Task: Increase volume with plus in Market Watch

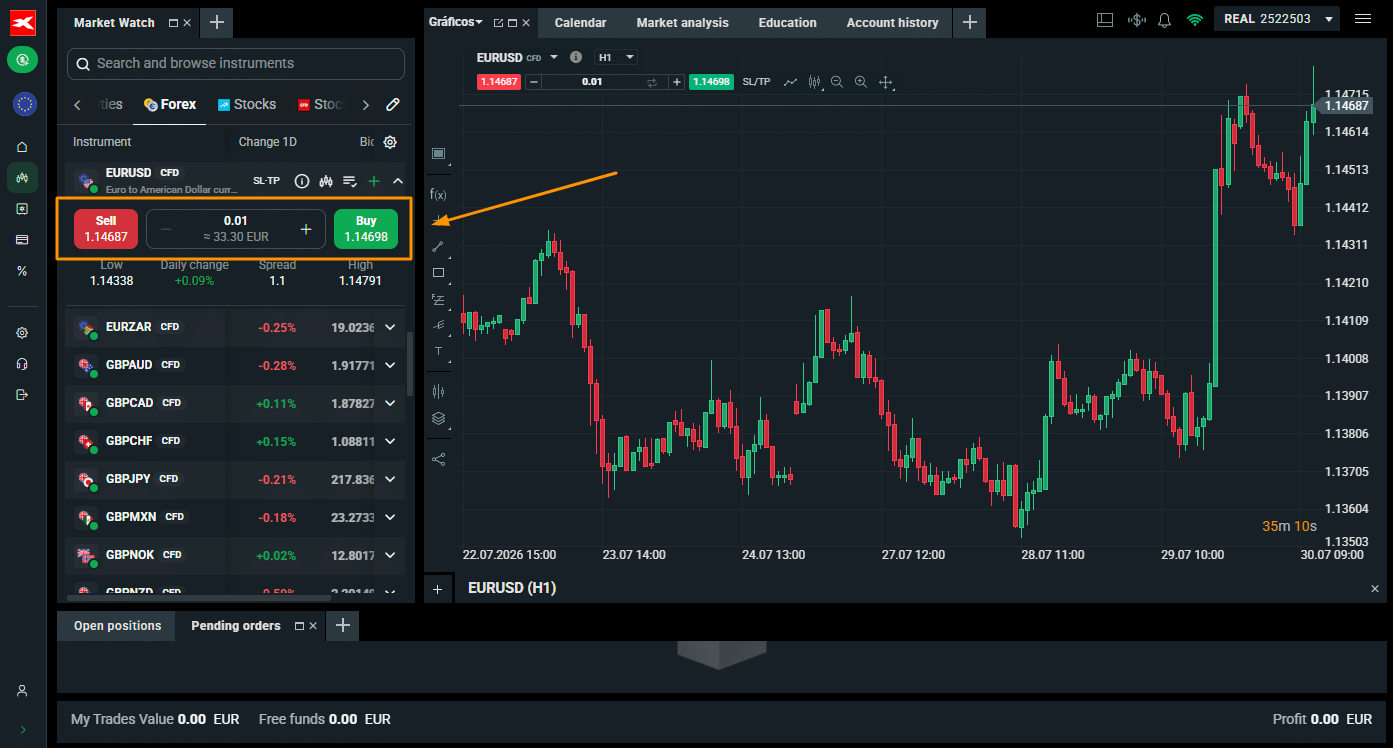Action: coord(306,229)
